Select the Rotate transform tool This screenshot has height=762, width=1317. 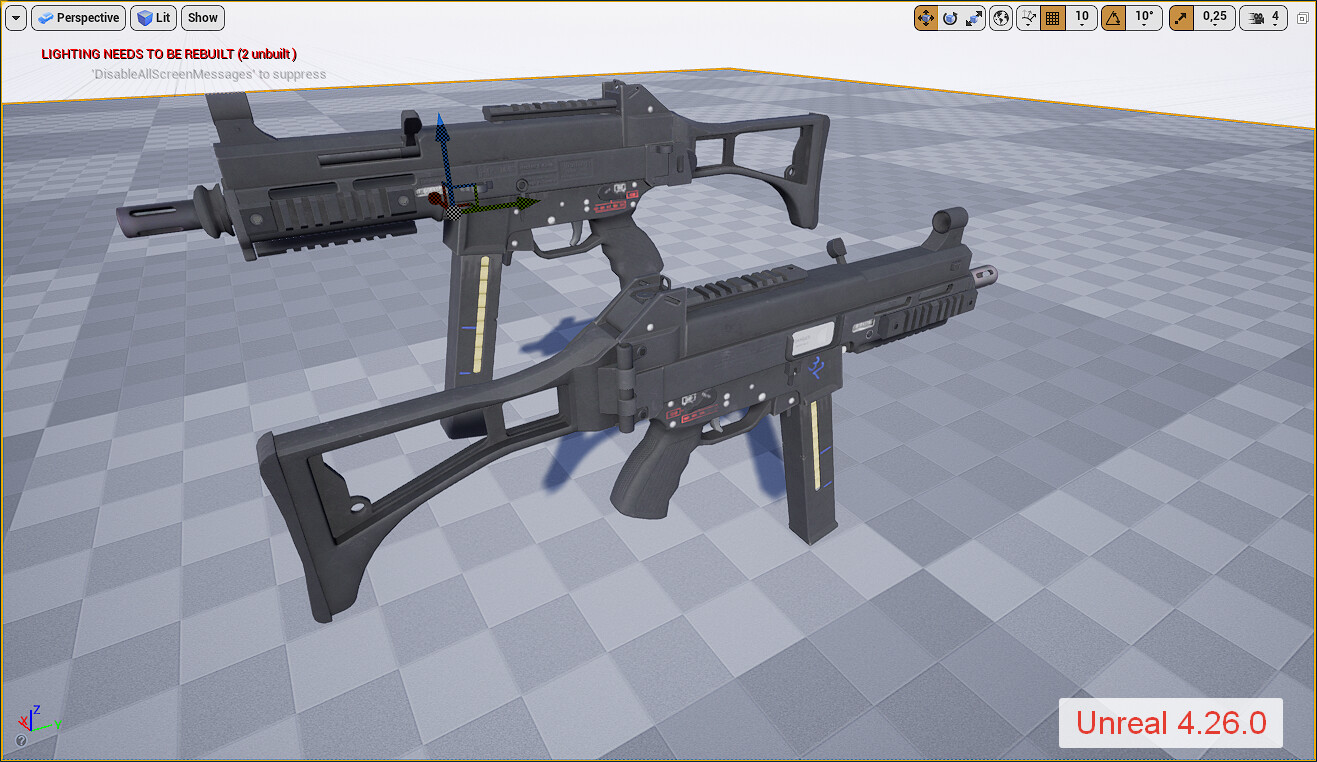point(950,17)
